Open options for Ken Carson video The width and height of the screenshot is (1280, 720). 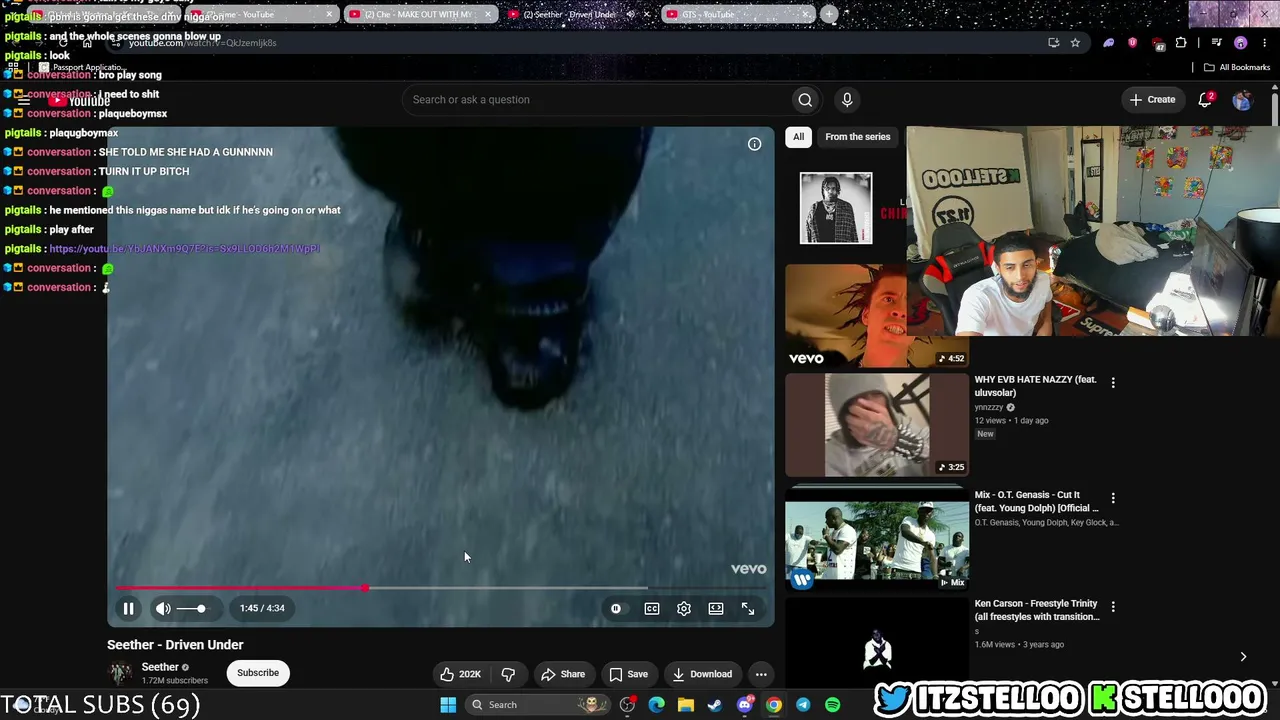click(x=1113, y=606)
